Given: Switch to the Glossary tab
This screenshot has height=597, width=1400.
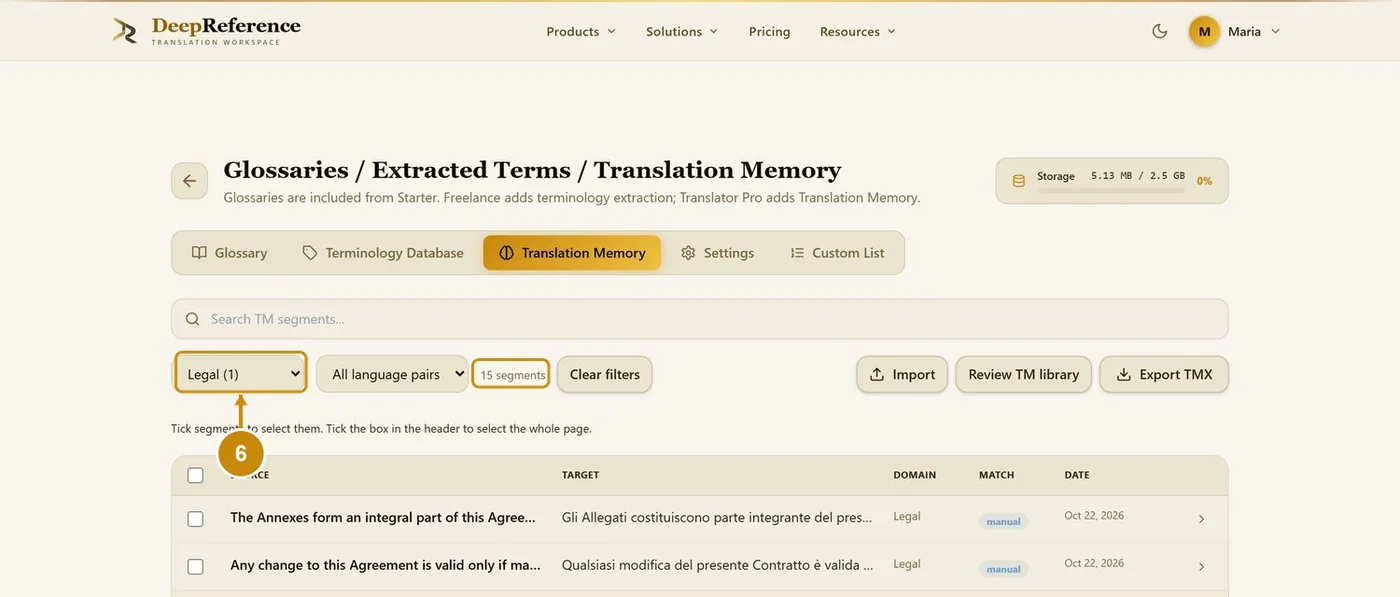Looking at the screenshot, I should [x=230, y=253].
